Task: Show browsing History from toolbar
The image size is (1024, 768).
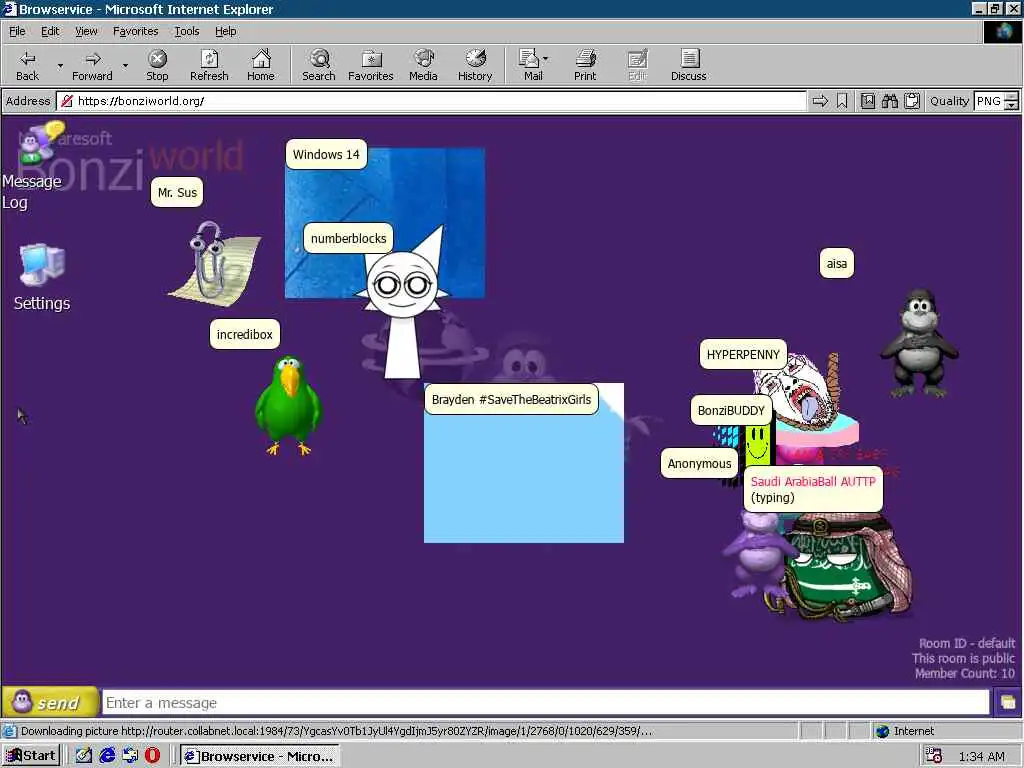Action: [x=475, y=65]
